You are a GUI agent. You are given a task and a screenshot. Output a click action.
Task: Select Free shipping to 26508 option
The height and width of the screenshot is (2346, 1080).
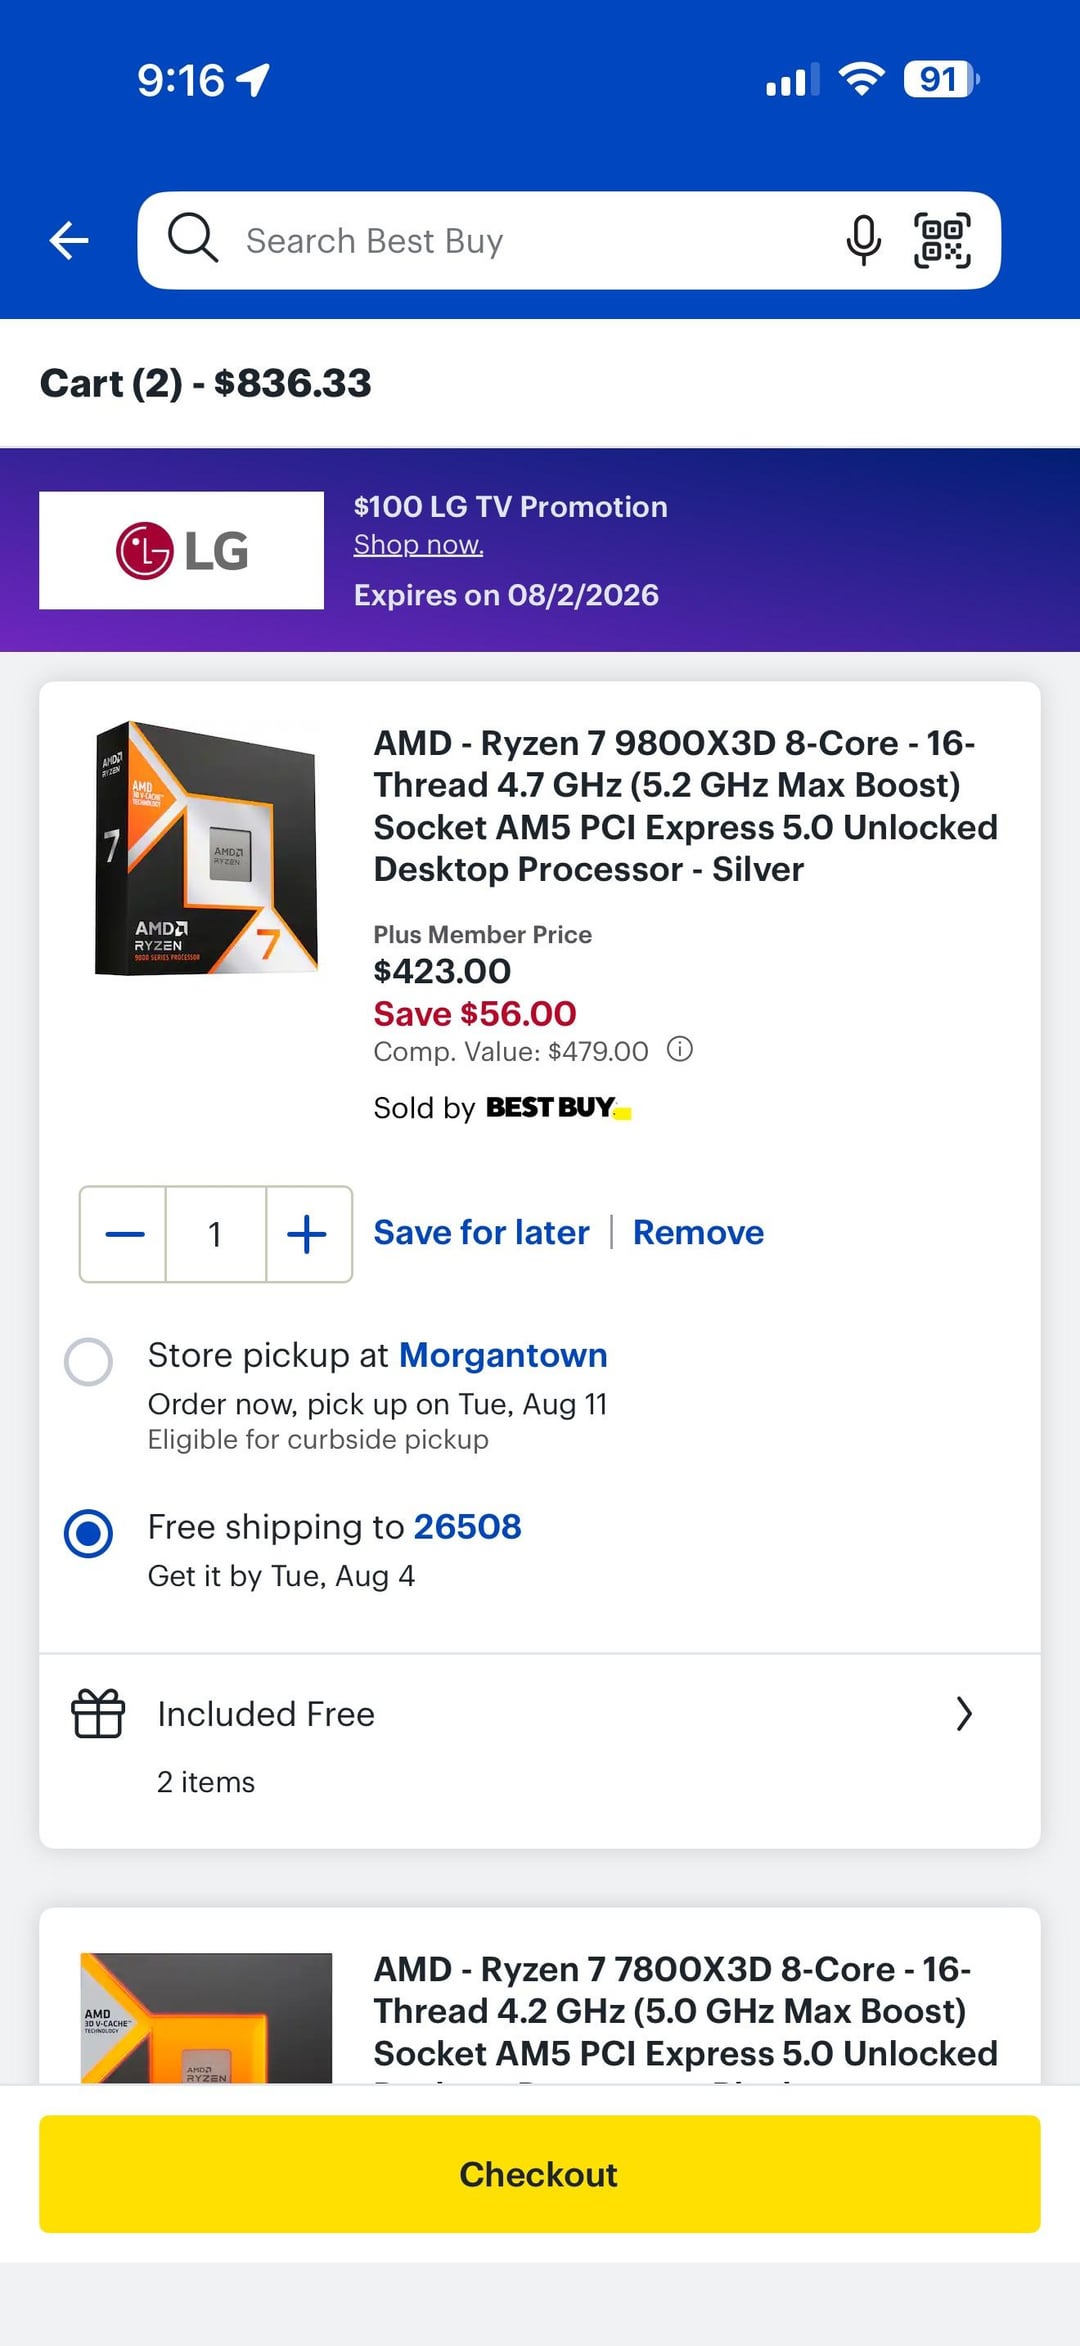pos(88,1533)
